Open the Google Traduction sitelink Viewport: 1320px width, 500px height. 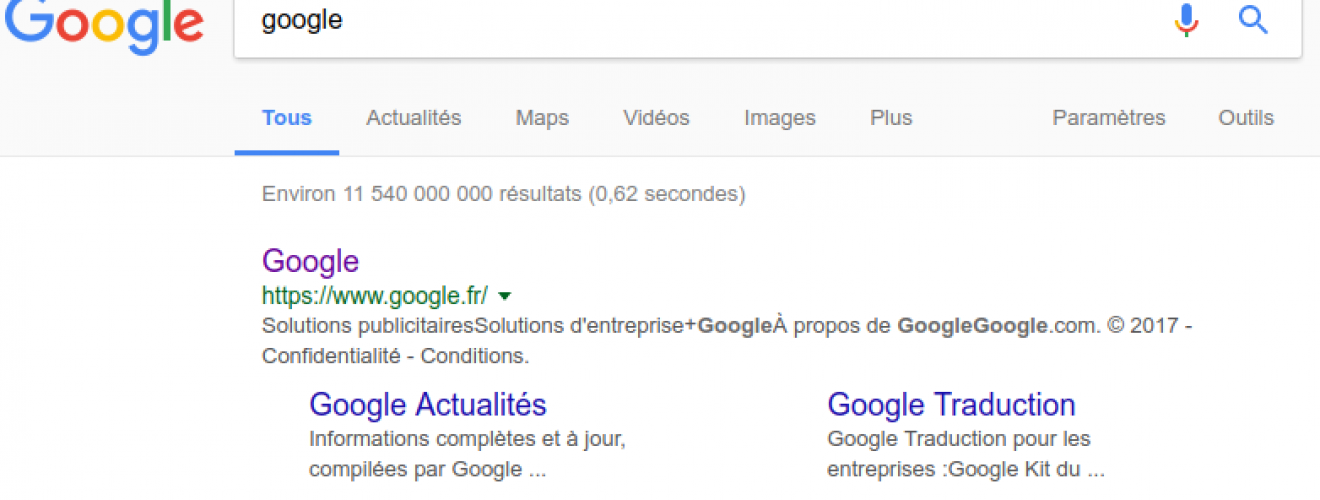click(x=952, y=405)
